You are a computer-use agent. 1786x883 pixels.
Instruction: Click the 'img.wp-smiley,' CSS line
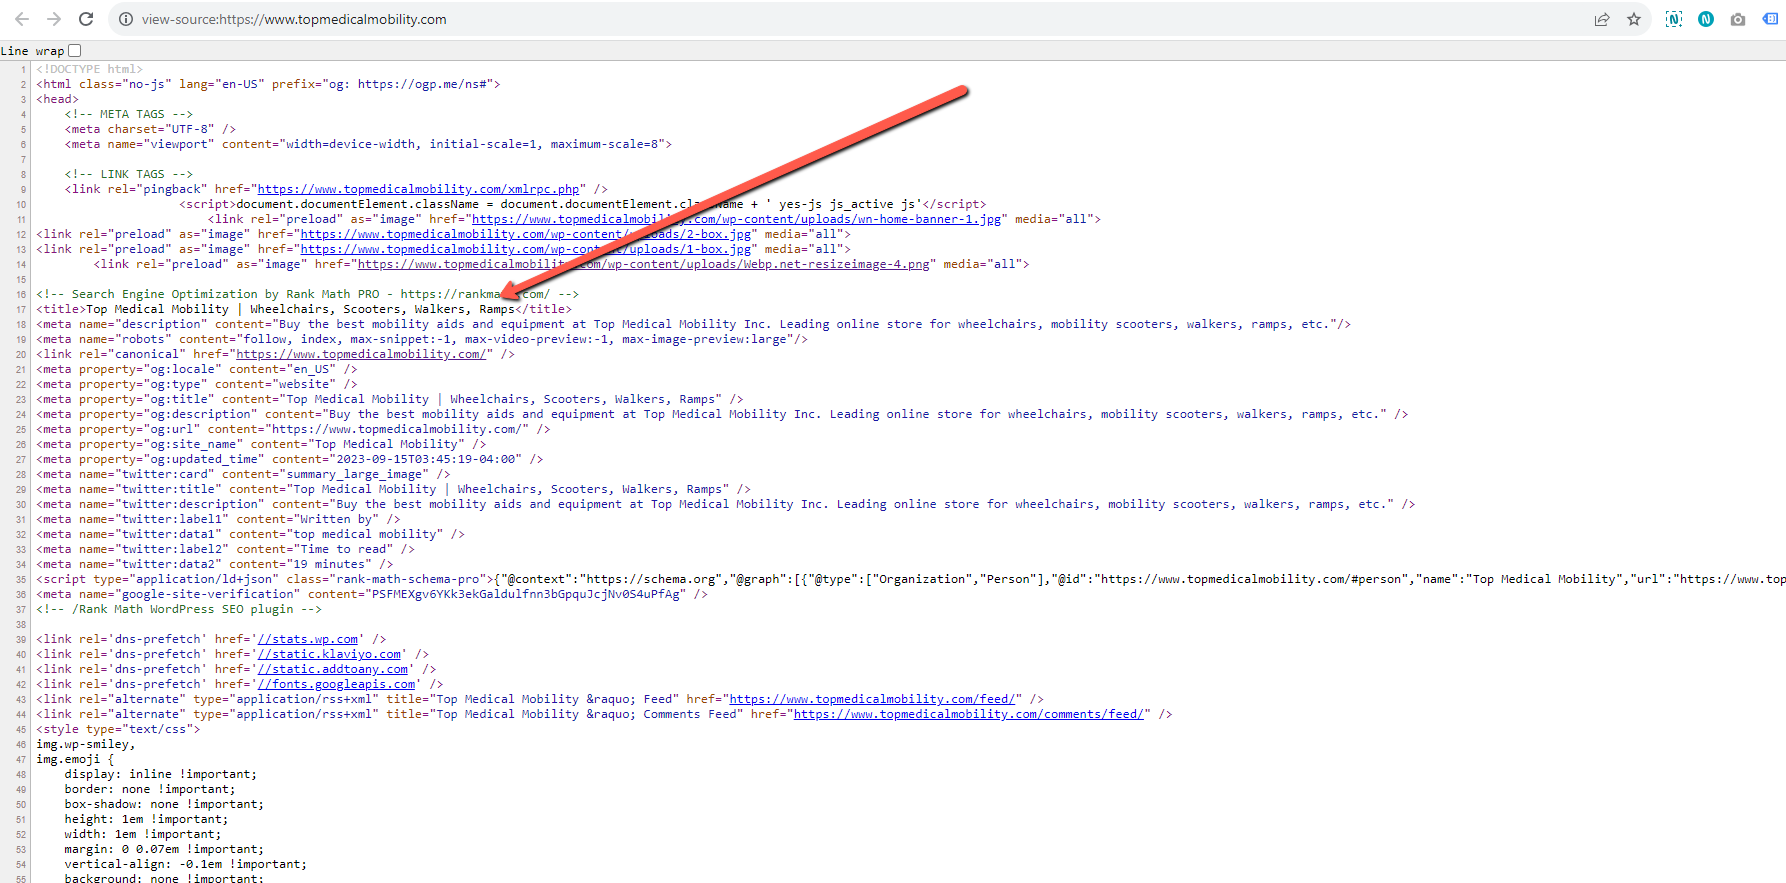point(86,744)
